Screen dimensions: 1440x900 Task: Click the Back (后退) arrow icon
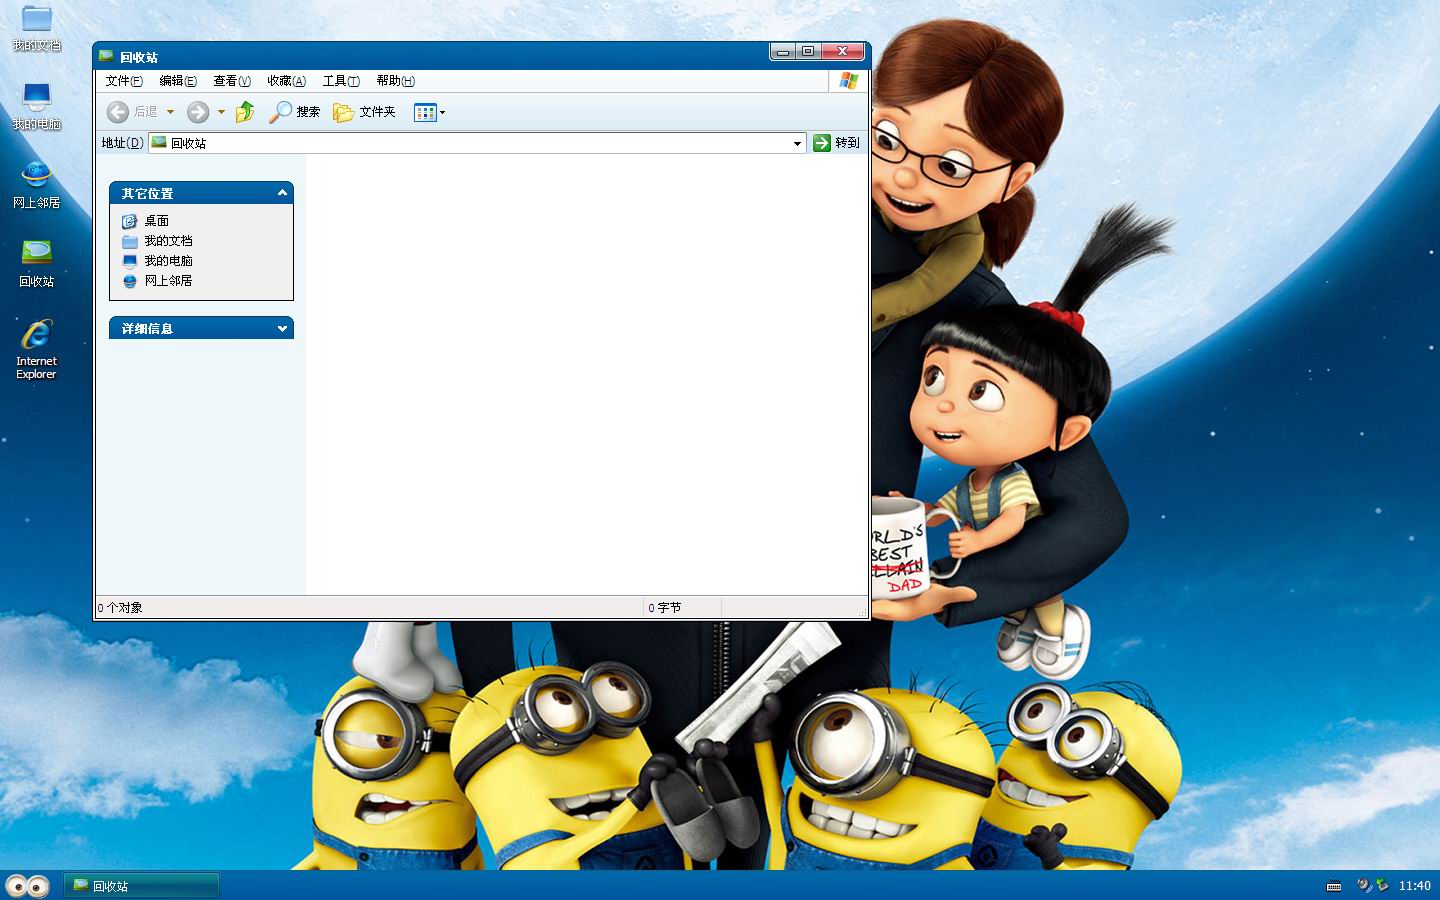118,112
